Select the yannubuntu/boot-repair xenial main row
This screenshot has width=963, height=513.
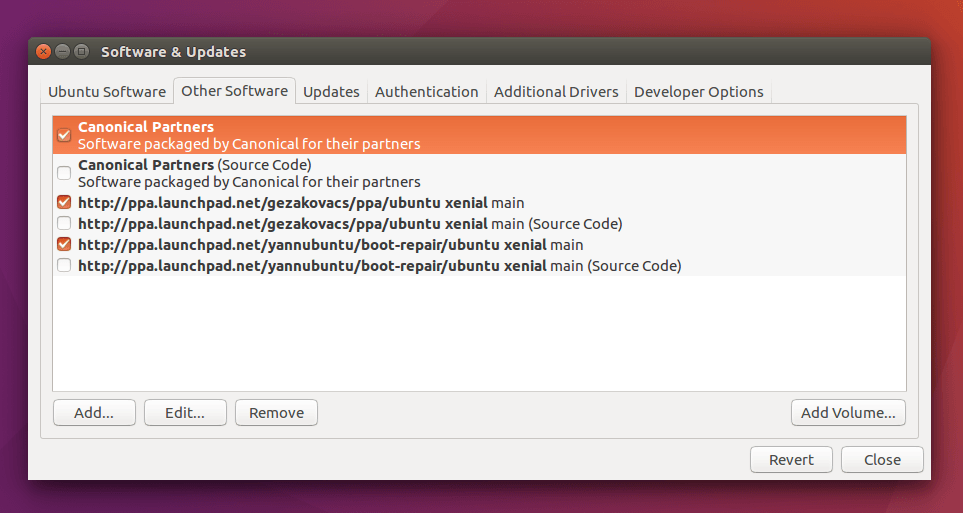[479, 245]
